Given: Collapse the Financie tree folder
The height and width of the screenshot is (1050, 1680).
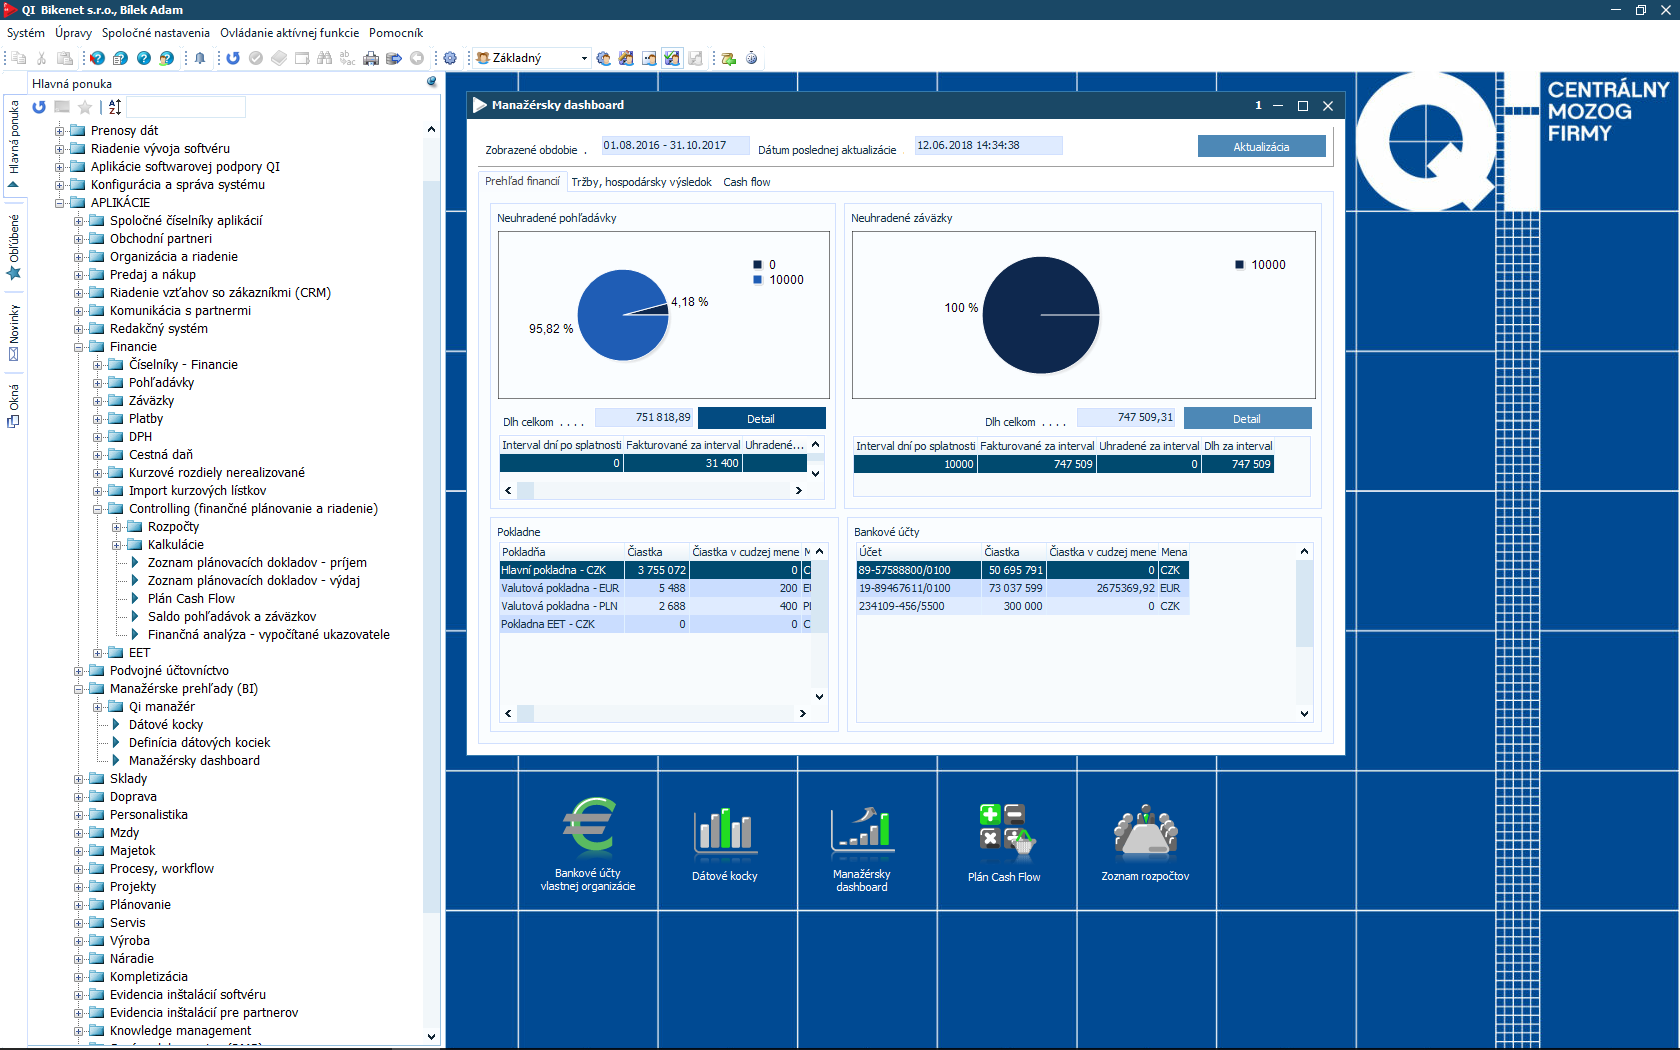Looking at the screenshot, I should pyautogui.click(x=79, y=347).
